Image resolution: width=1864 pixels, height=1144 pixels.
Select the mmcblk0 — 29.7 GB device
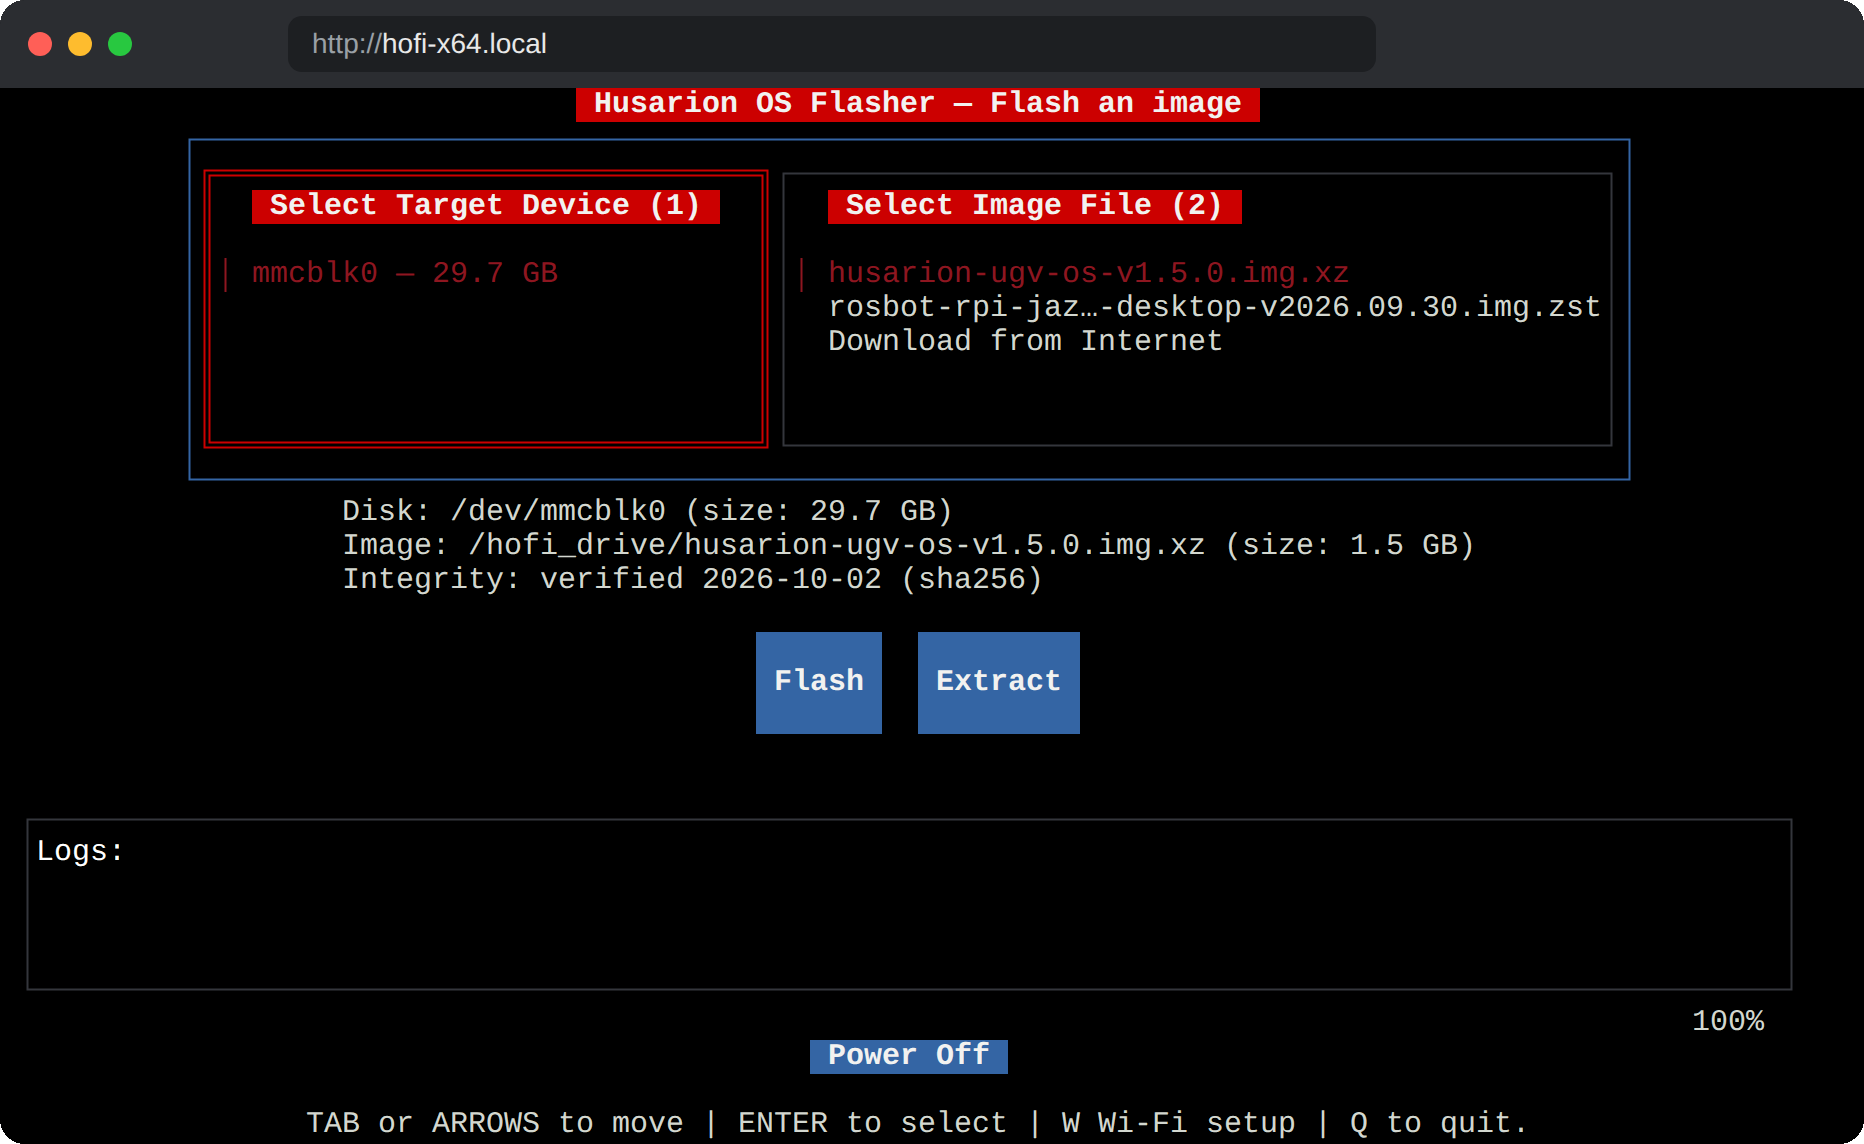[405, 273]
